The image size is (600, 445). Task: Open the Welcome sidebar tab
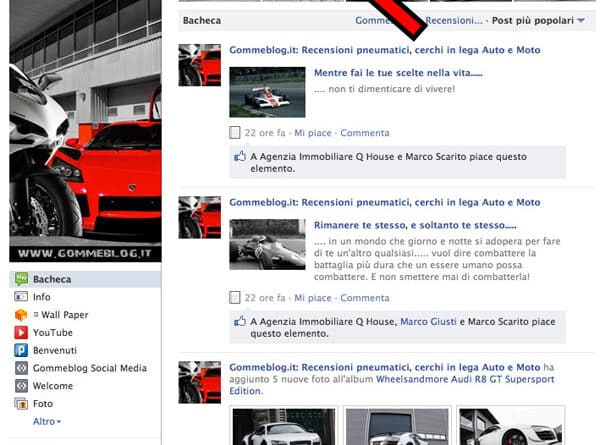pos(85,386)
